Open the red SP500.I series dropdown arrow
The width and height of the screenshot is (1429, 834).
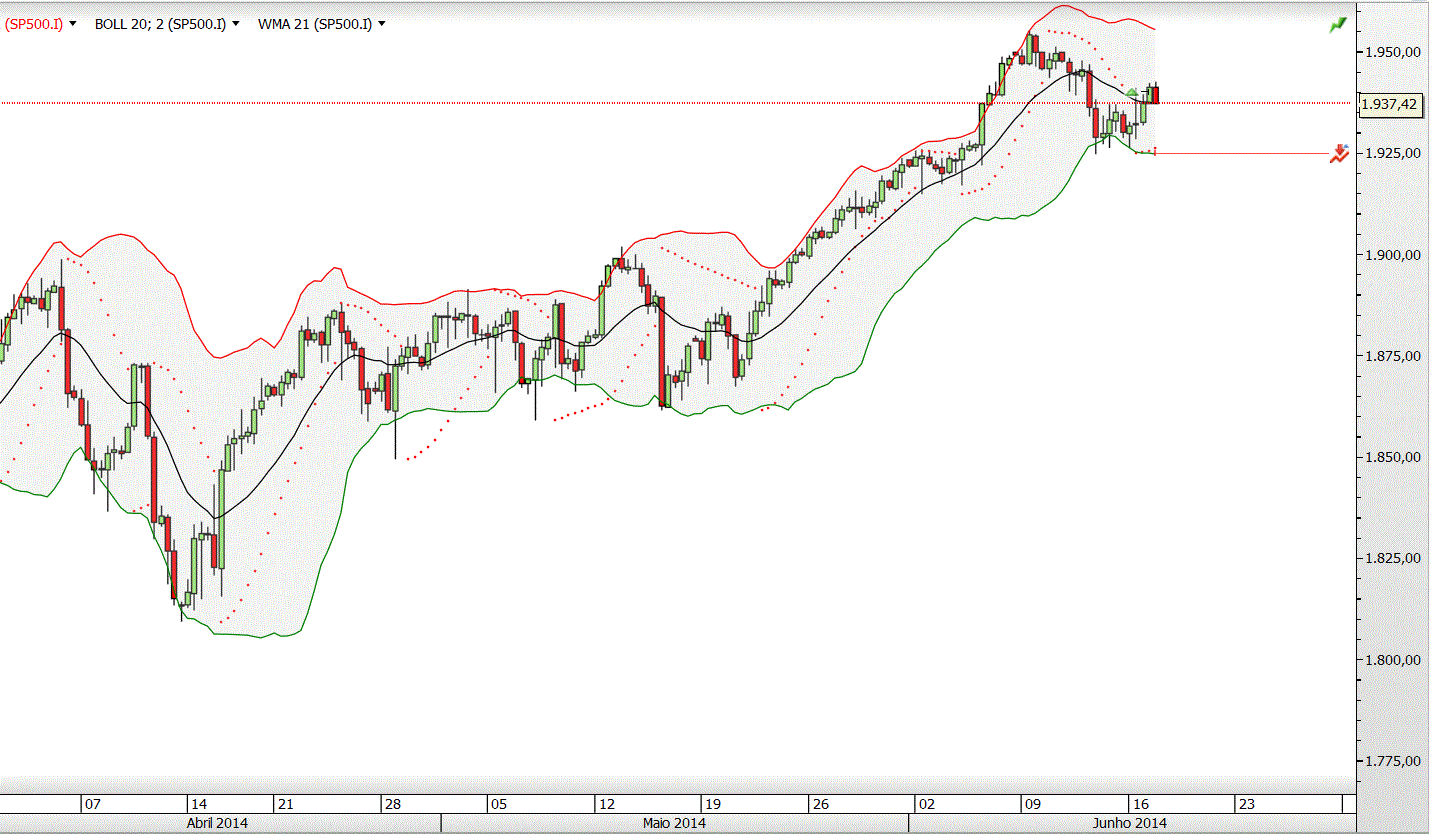(x=73, y=24)
